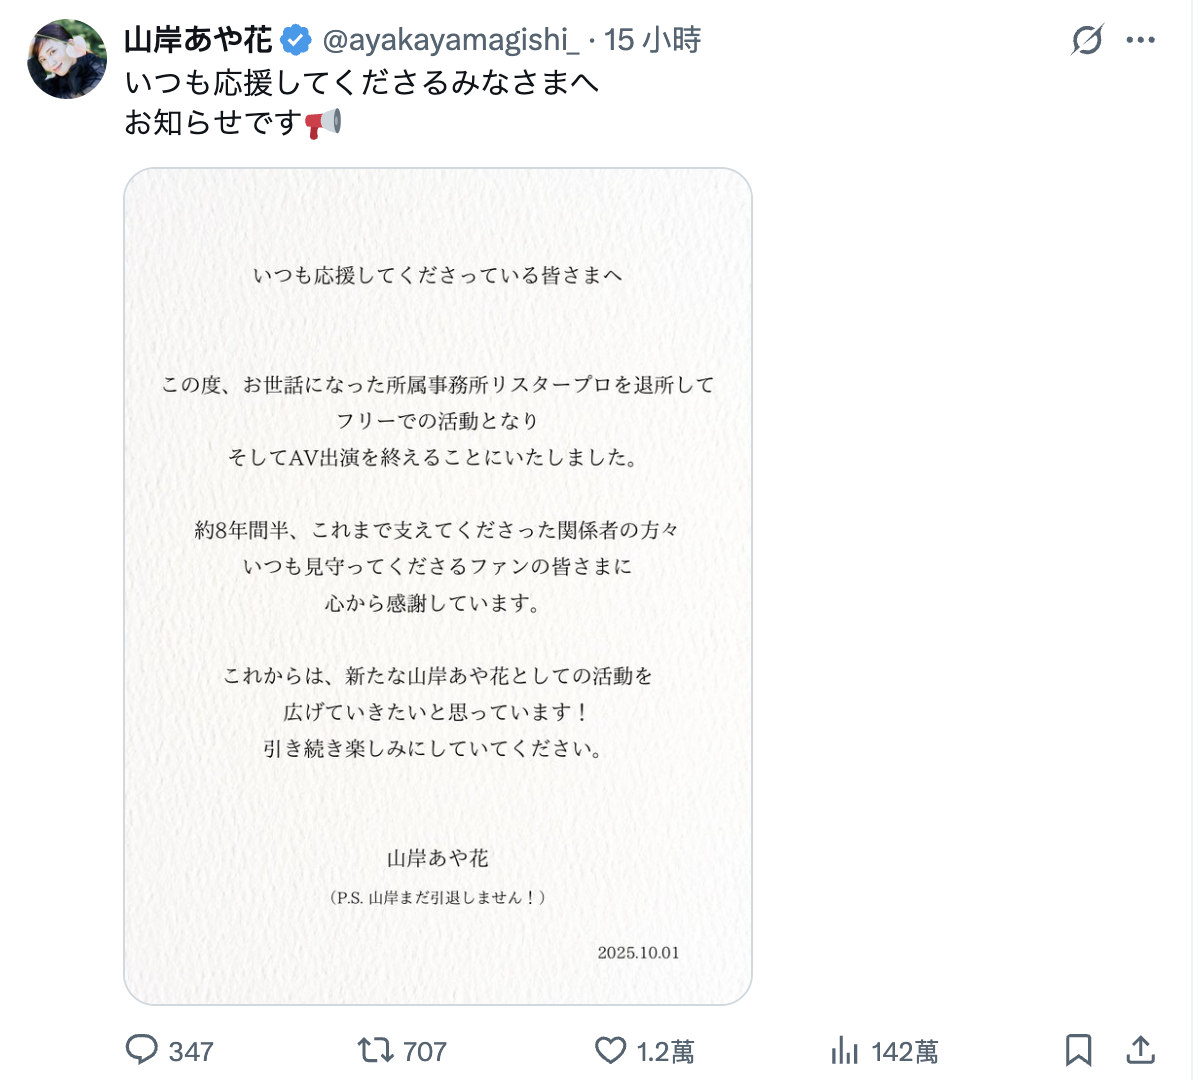Click the megaphone emoji after お知らせです
The height and width of the screenshot is (1080, 1203).
coord(323,123)
